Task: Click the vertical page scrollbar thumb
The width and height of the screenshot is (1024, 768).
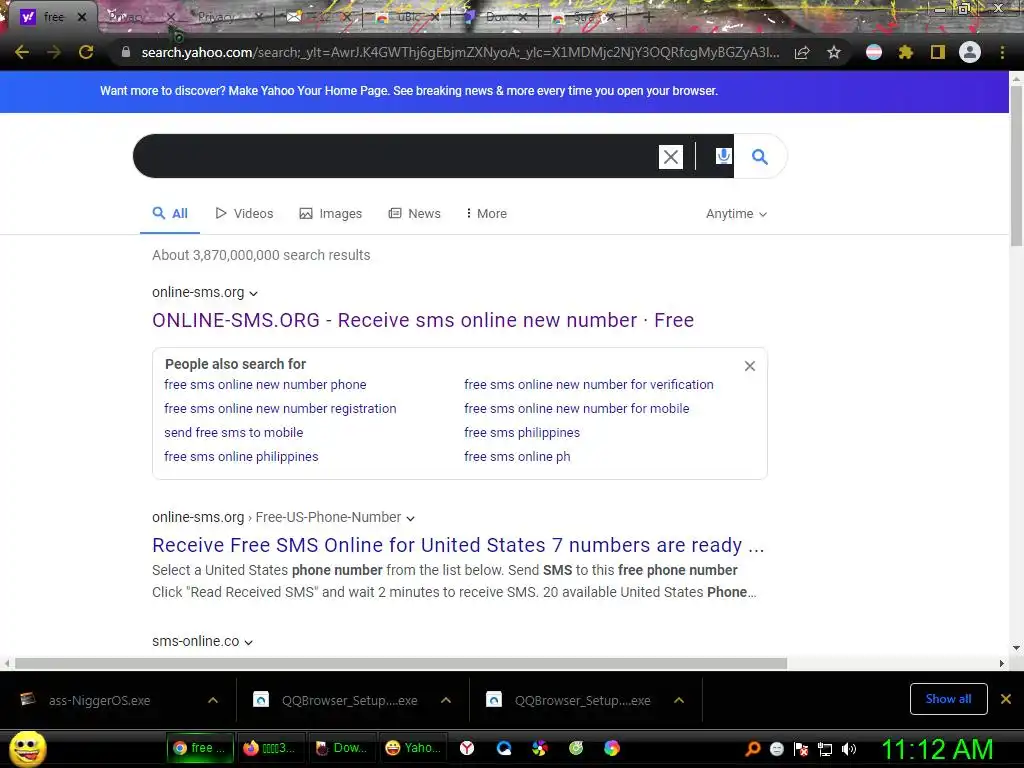Action: (x=1016, y=166)
